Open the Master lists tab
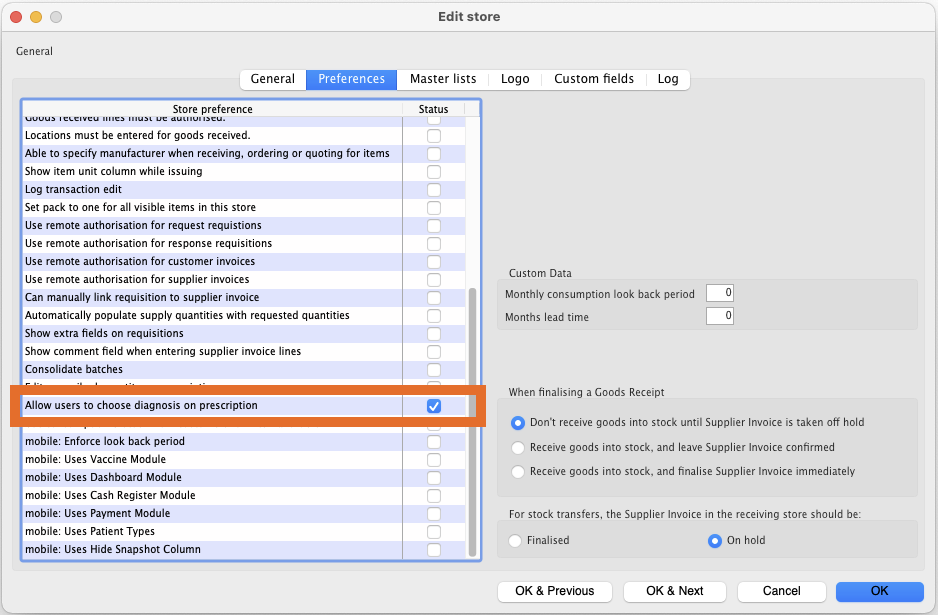938x615 pixels. click(x=443, y=79)
